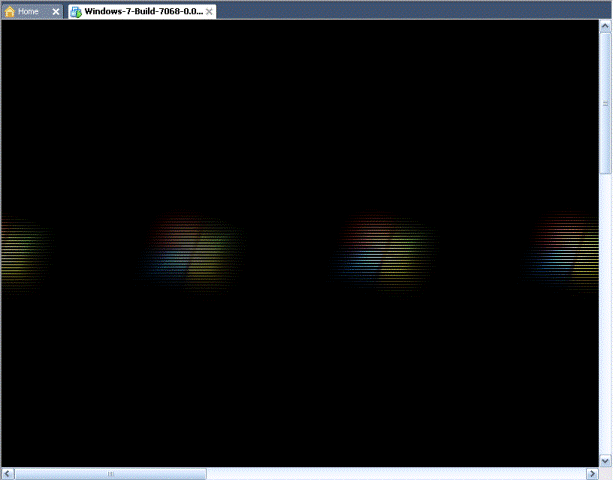The image size is (613, 480).
Task: Click inside the black VM display
Action: 300,243
